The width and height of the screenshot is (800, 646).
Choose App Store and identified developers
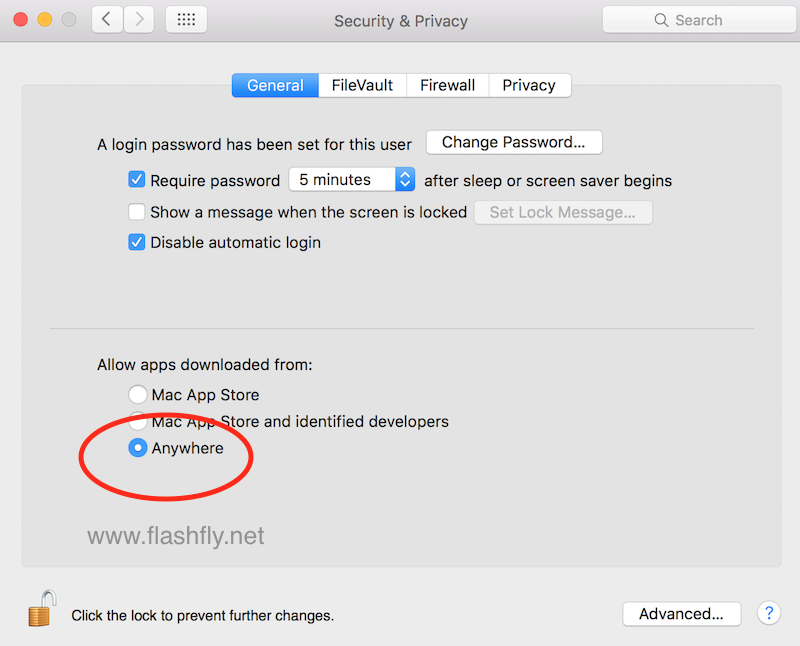coord(138,421)
